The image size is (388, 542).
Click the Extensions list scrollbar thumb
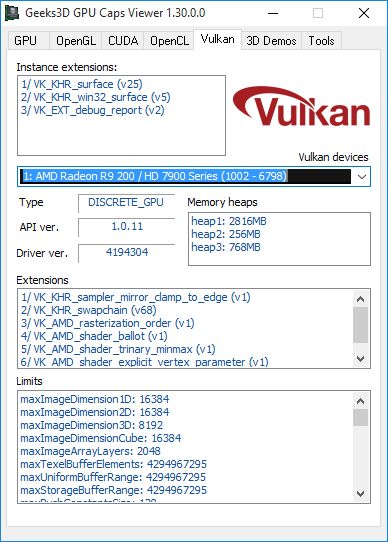[x=360, y=325]
